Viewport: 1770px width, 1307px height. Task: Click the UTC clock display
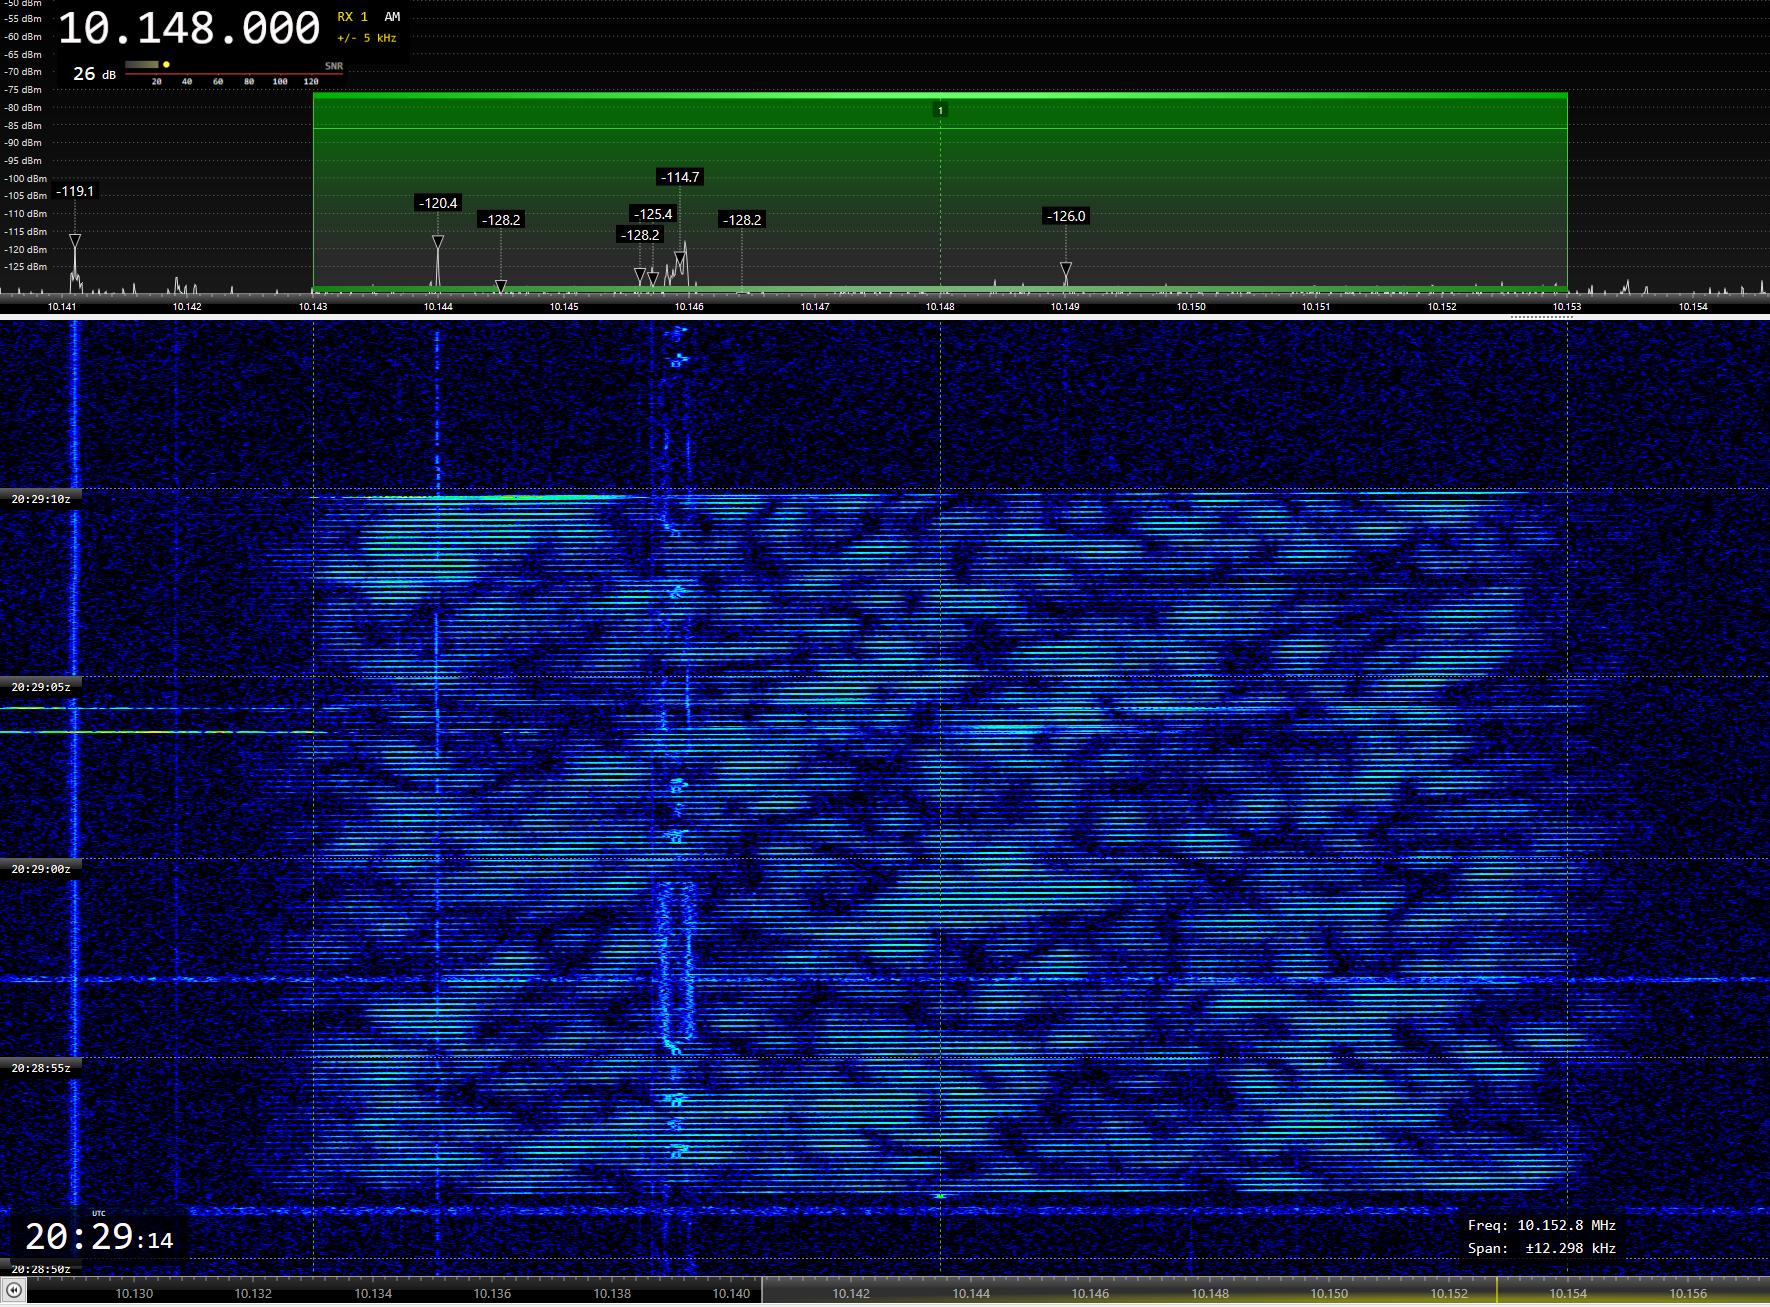(98, 1237)
